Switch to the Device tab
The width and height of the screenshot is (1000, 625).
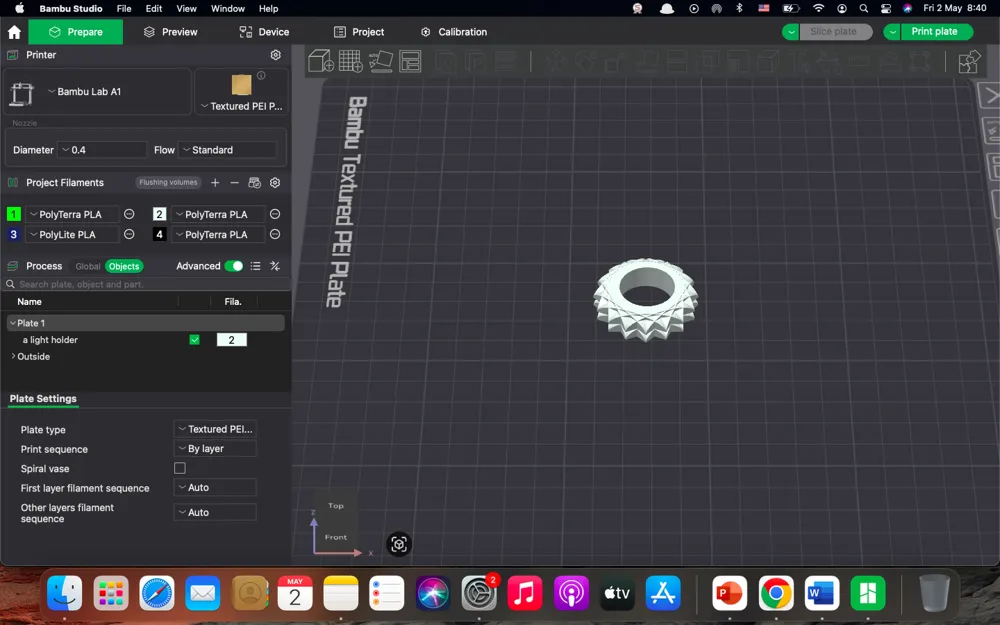coord(263,32)
